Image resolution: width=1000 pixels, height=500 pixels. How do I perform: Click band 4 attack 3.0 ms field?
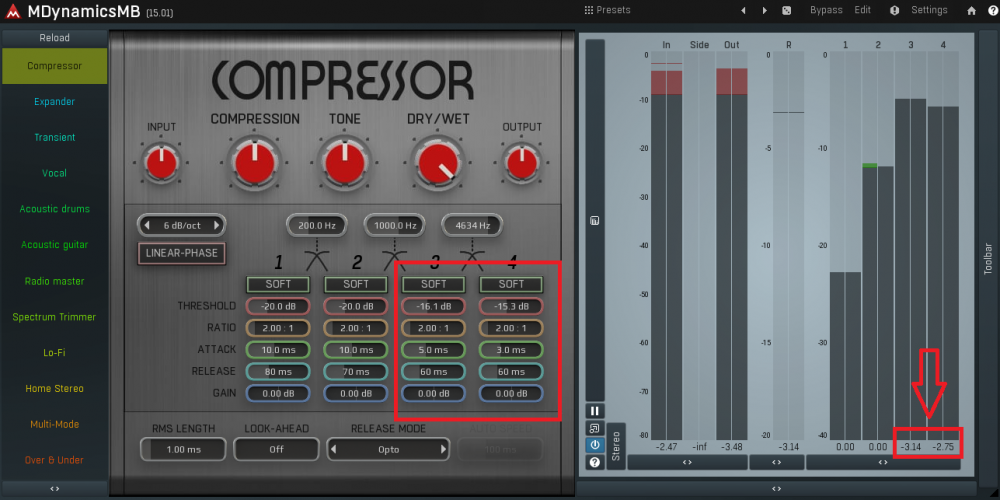tap(511, 349)
